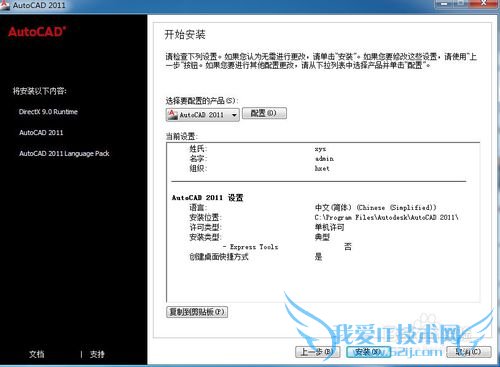Click the AutoCAD 2011 设置 heading

tap(207, 198)
